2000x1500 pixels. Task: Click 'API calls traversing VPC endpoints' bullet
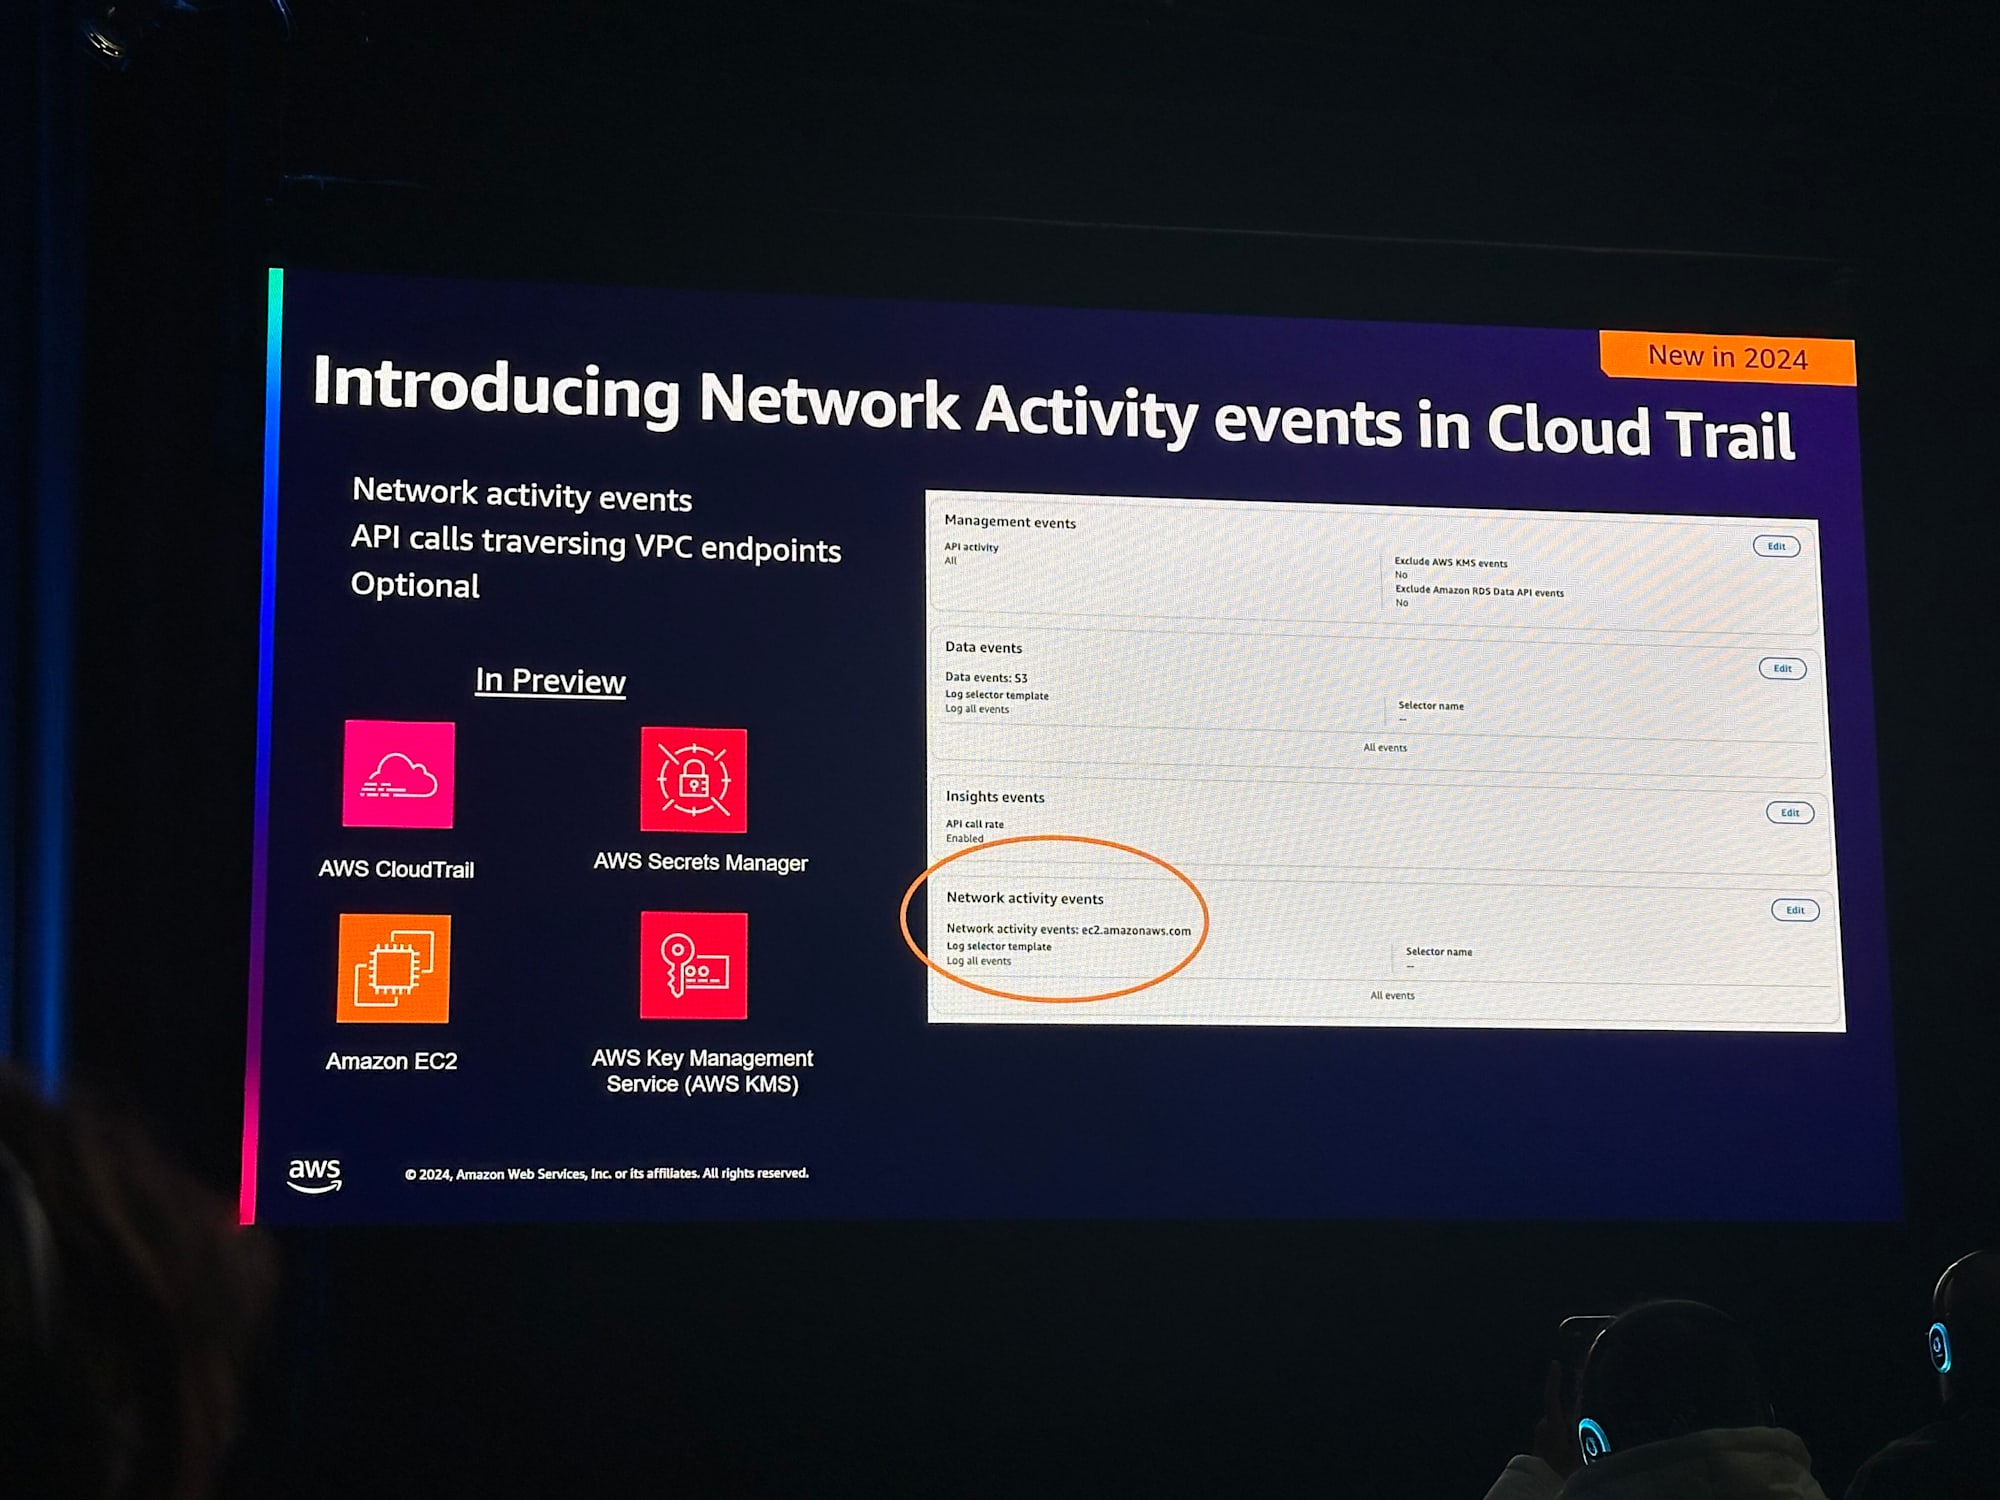596,543
